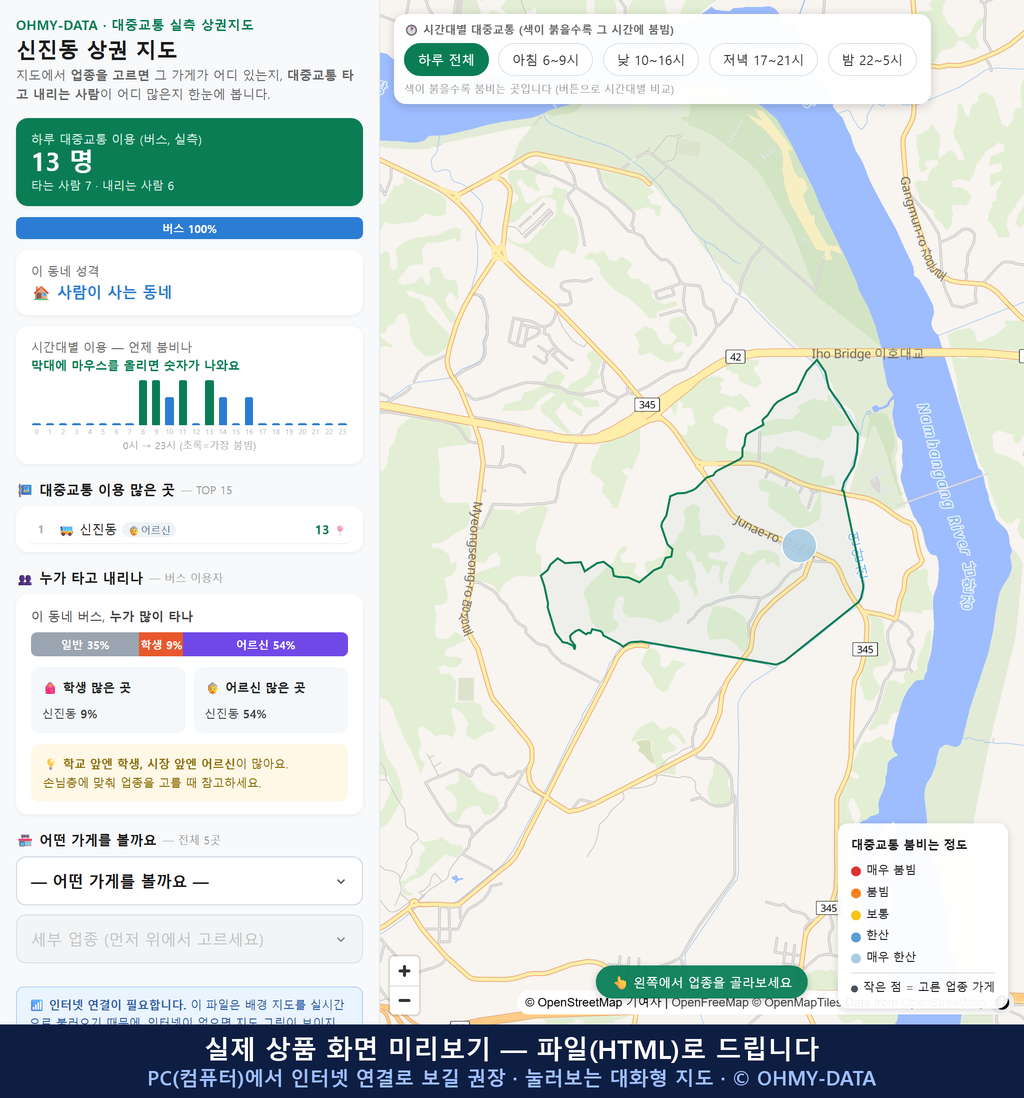Screen dimensions: 1024x1098
Task: Click the Junae-ro road label on map
Action: point(756,529)
